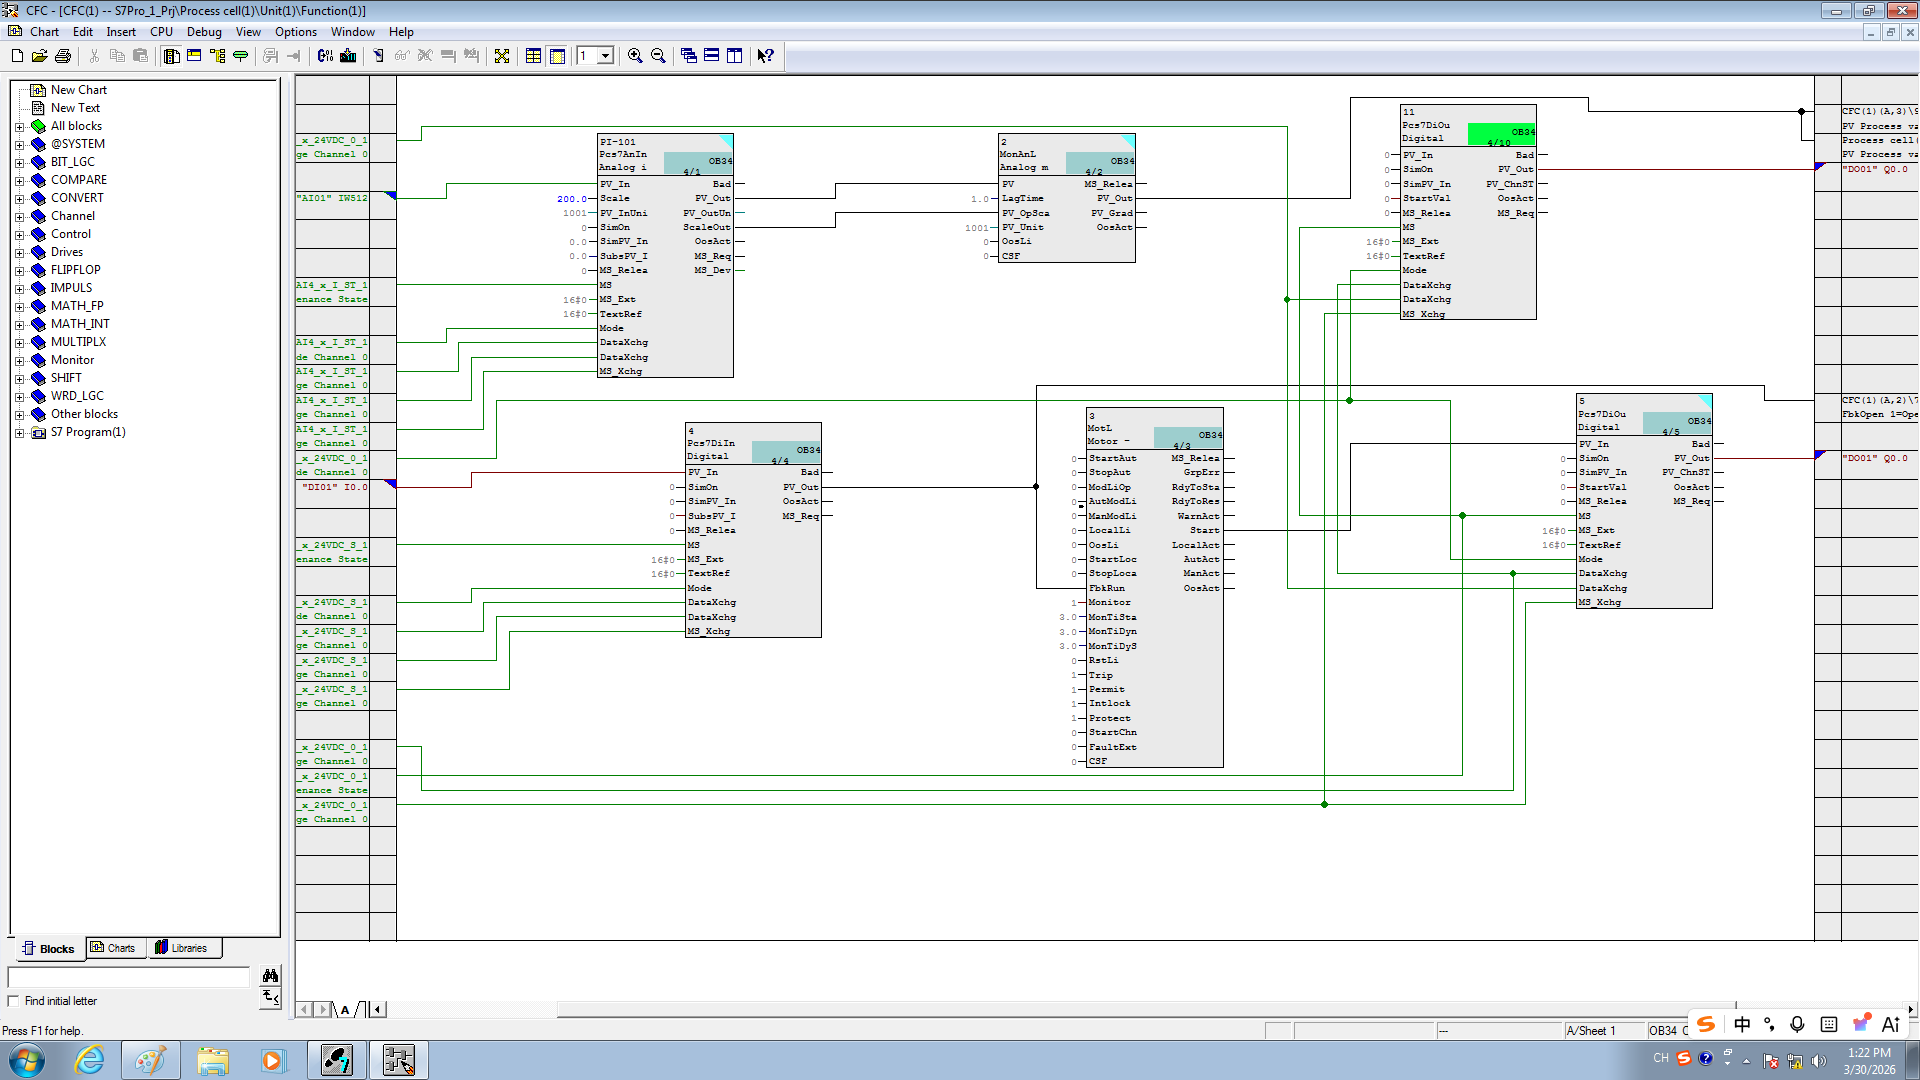Viewport: 1920px width, 1080px height.
Task: Click the Compile toolbar icon
Action: tap(325, 56)
